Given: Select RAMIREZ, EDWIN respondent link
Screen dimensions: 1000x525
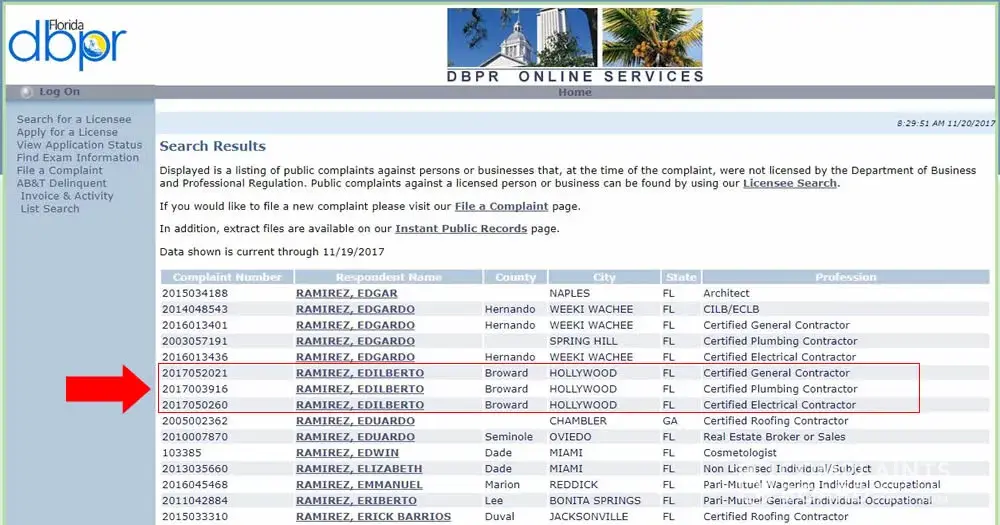Looking at the screenshot, I should [347, 453].
